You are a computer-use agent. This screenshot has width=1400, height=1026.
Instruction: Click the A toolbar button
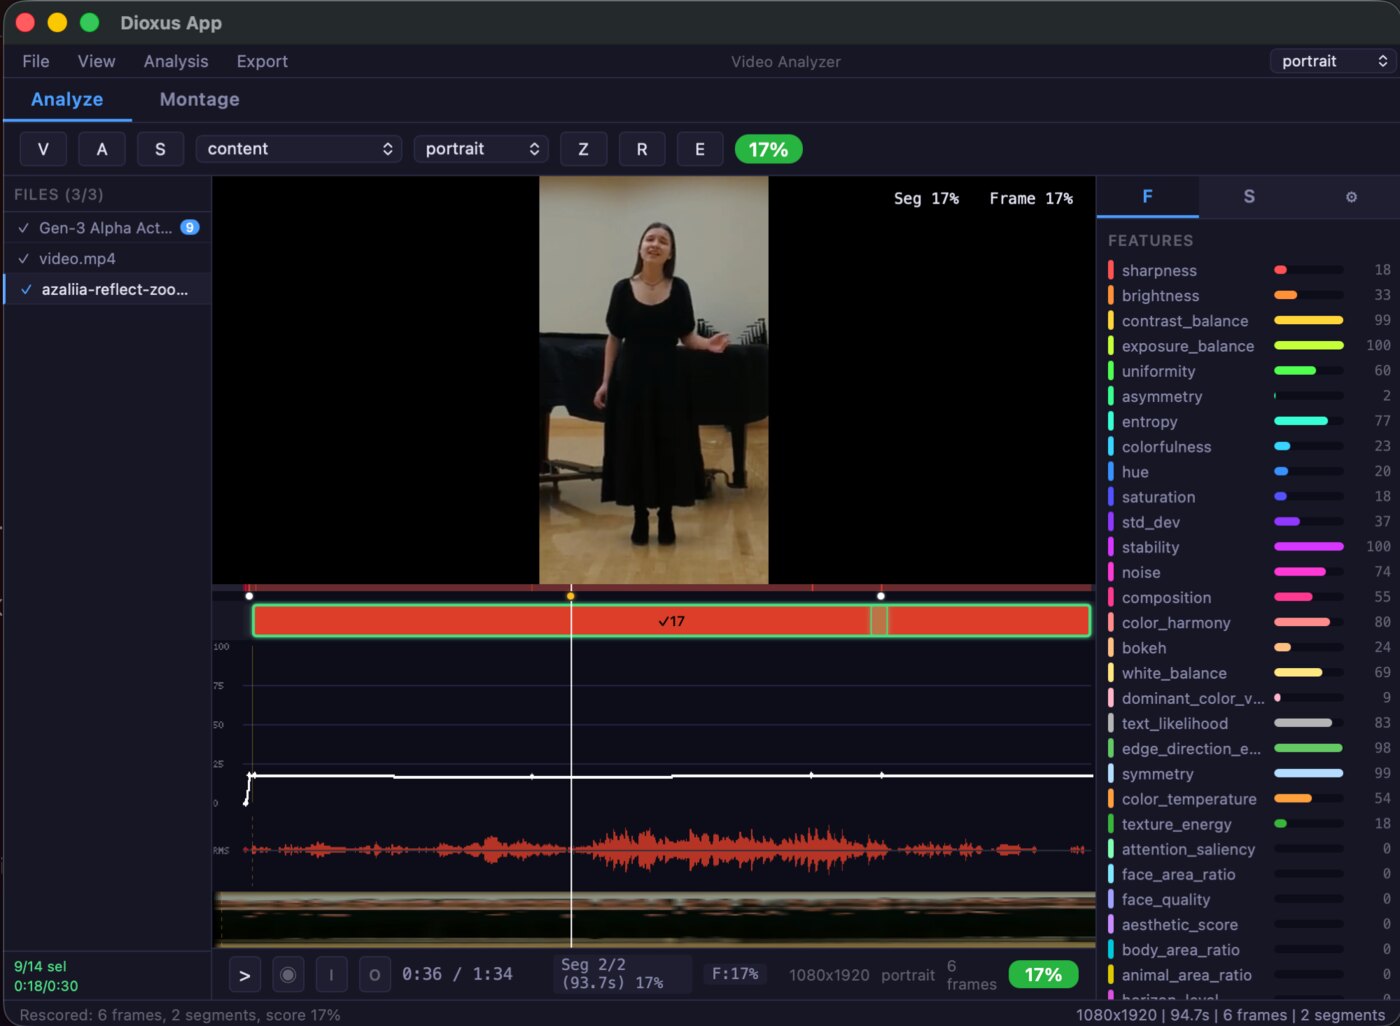(x=102, y=149)
